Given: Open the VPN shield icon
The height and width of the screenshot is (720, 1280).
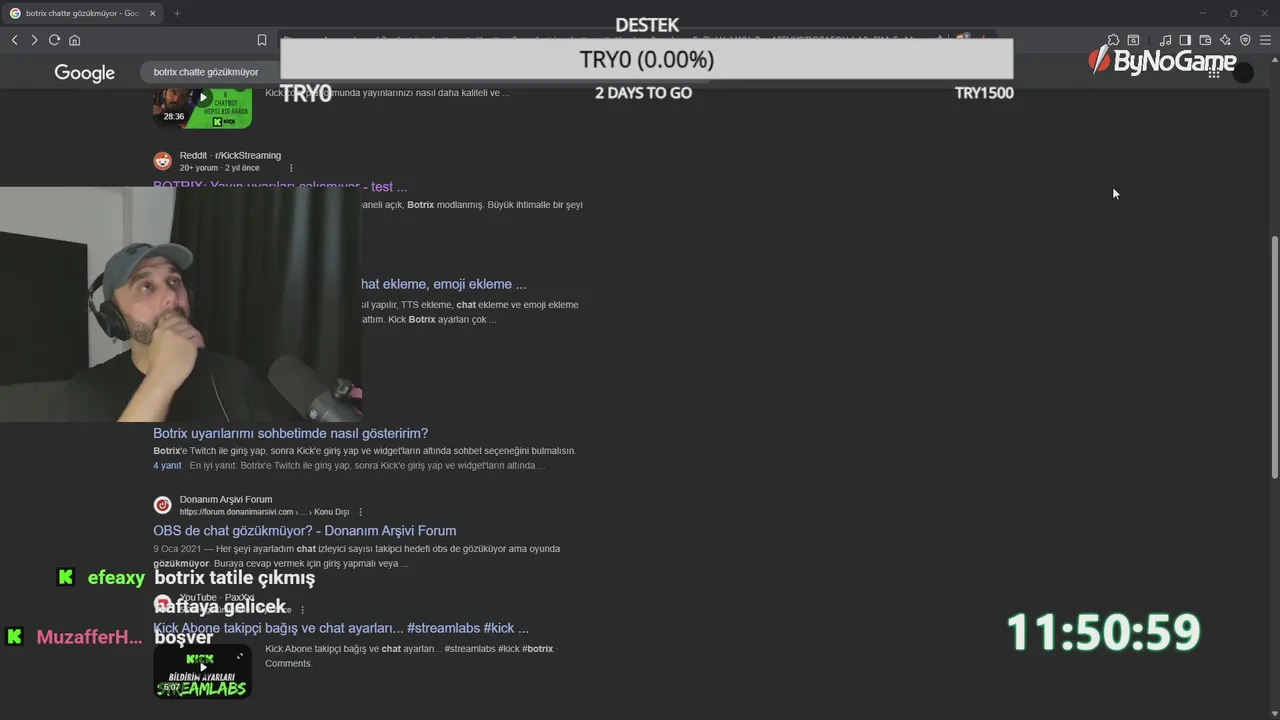Looking at the screenshot, I should (1245, 40).
